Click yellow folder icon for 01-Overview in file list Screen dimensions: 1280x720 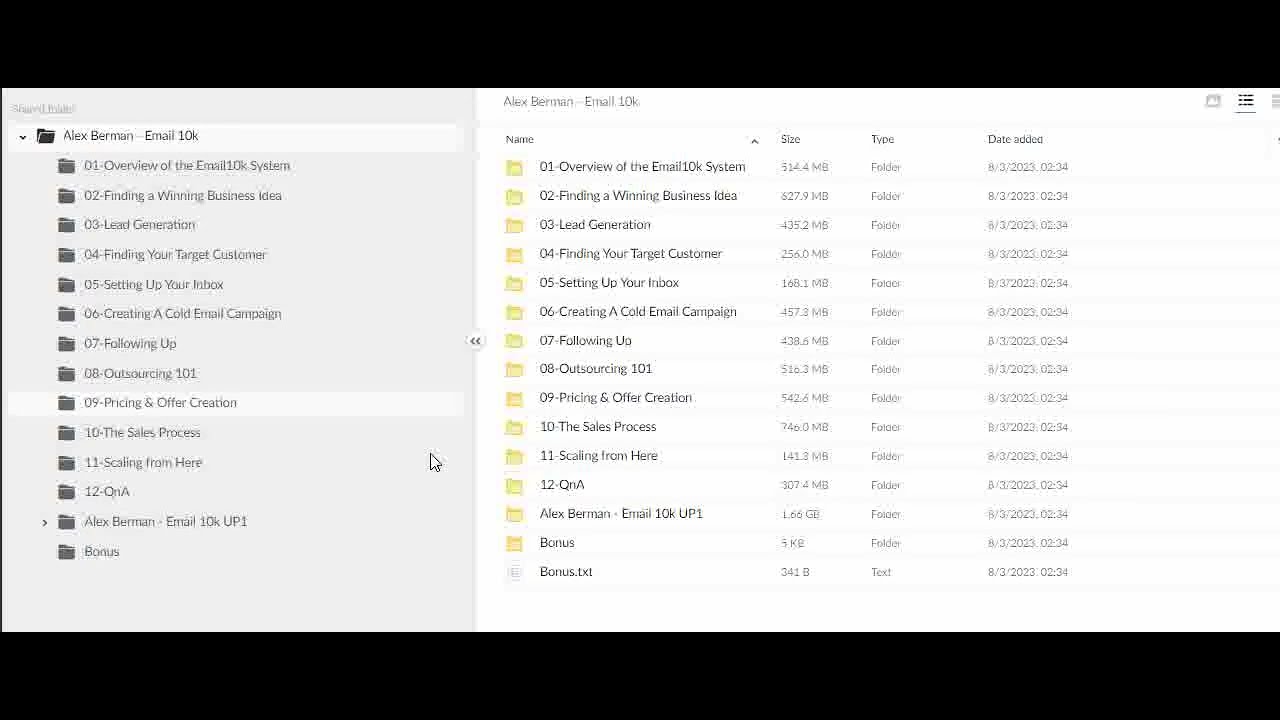(514, 168)
